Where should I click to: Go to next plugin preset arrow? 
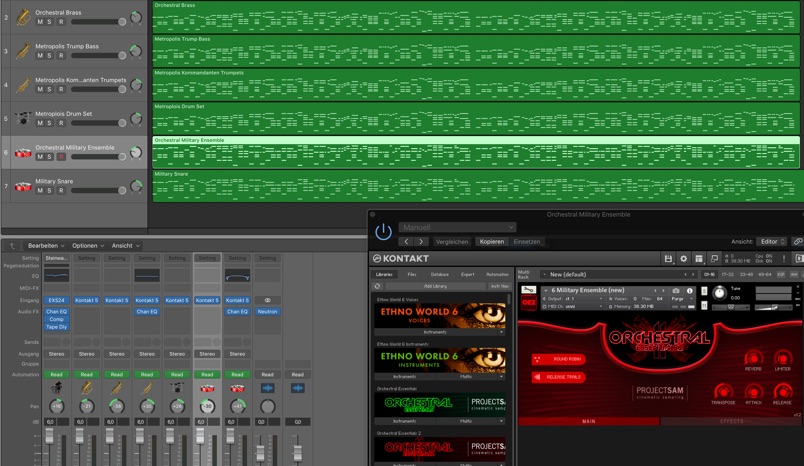pos(421,241)
